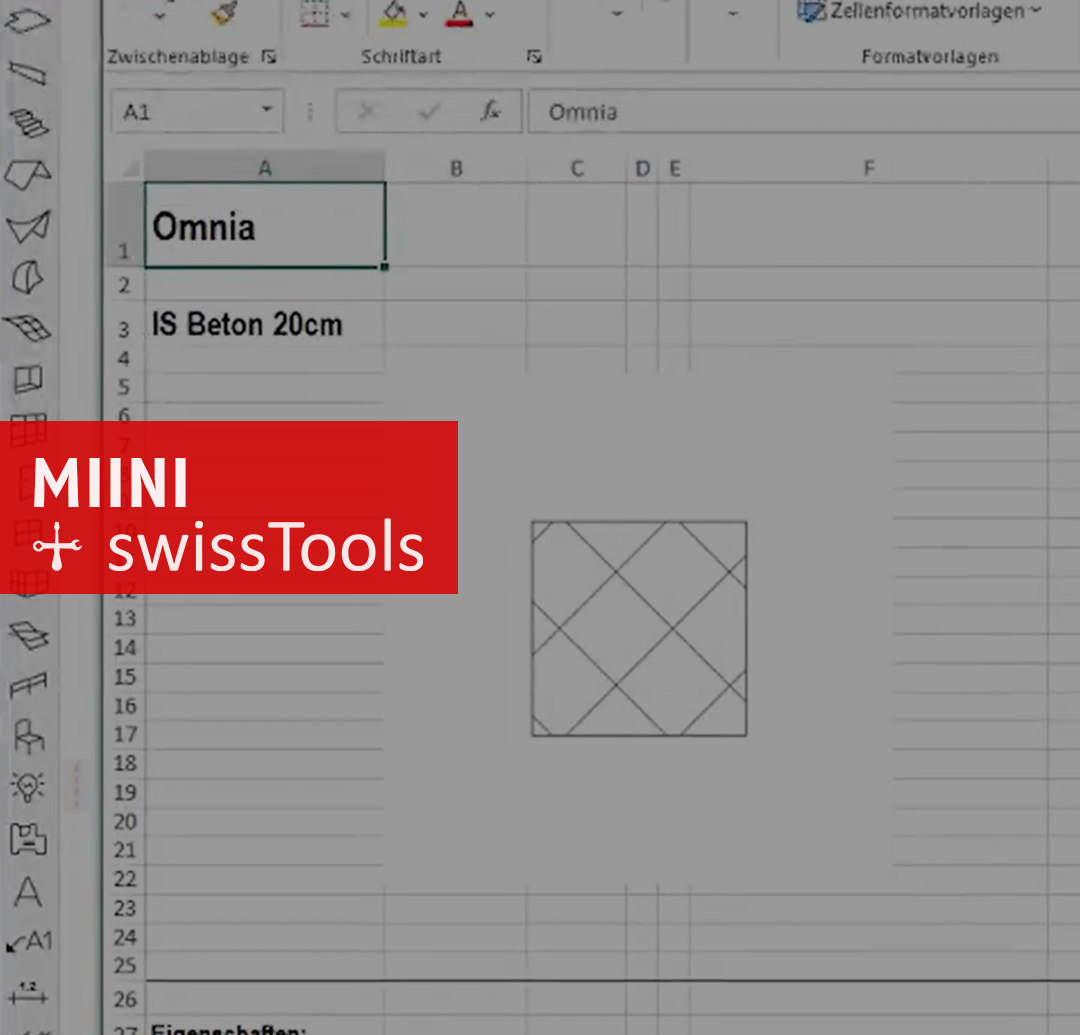Select the dimension line tool

28,993
